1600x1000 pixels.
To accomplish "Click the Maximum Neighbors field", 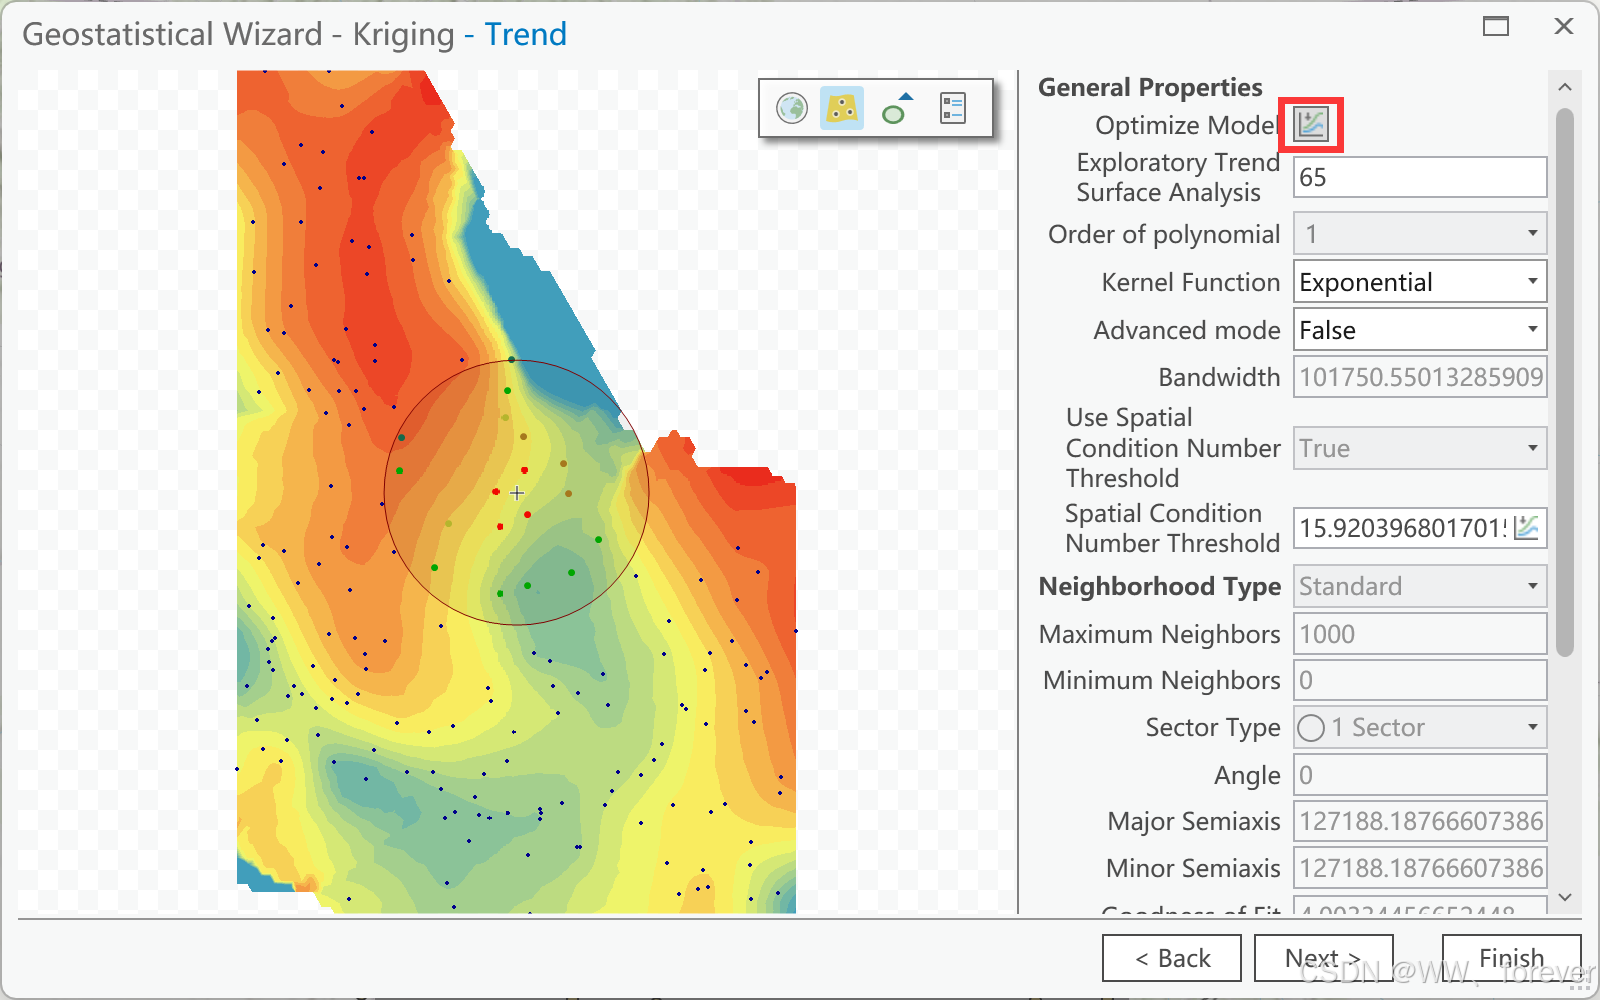I will (1420, 634).
